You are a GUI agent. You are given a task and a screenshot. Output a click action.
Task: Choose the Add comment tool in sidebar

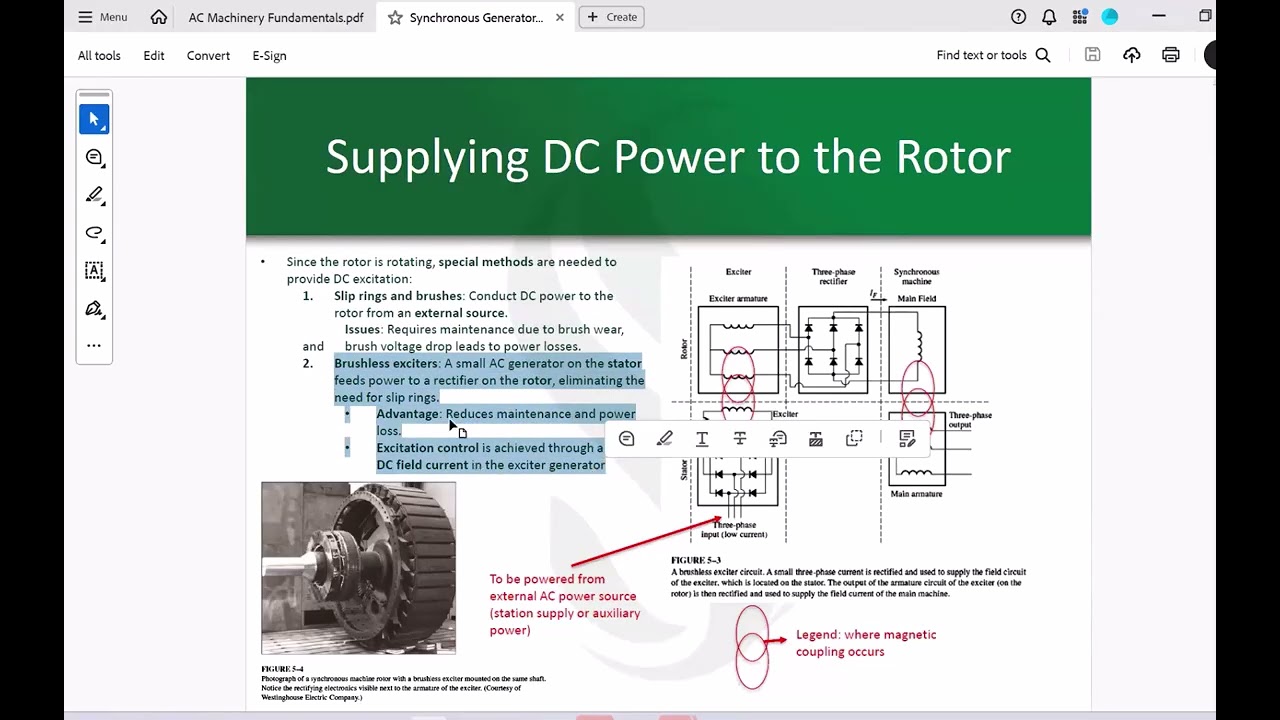pos(94,157)
